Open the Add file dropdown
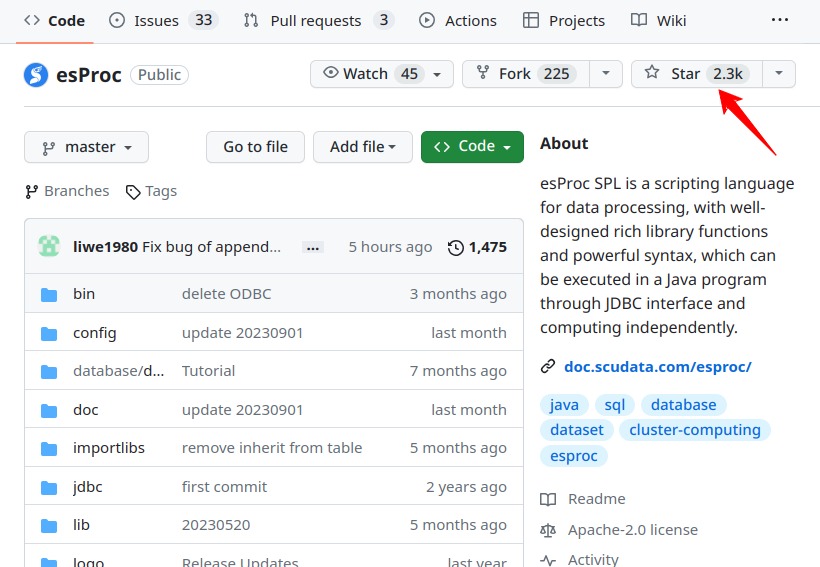This screenshot has width=820, height=567. pyautogui.click(x=362, y=147)
